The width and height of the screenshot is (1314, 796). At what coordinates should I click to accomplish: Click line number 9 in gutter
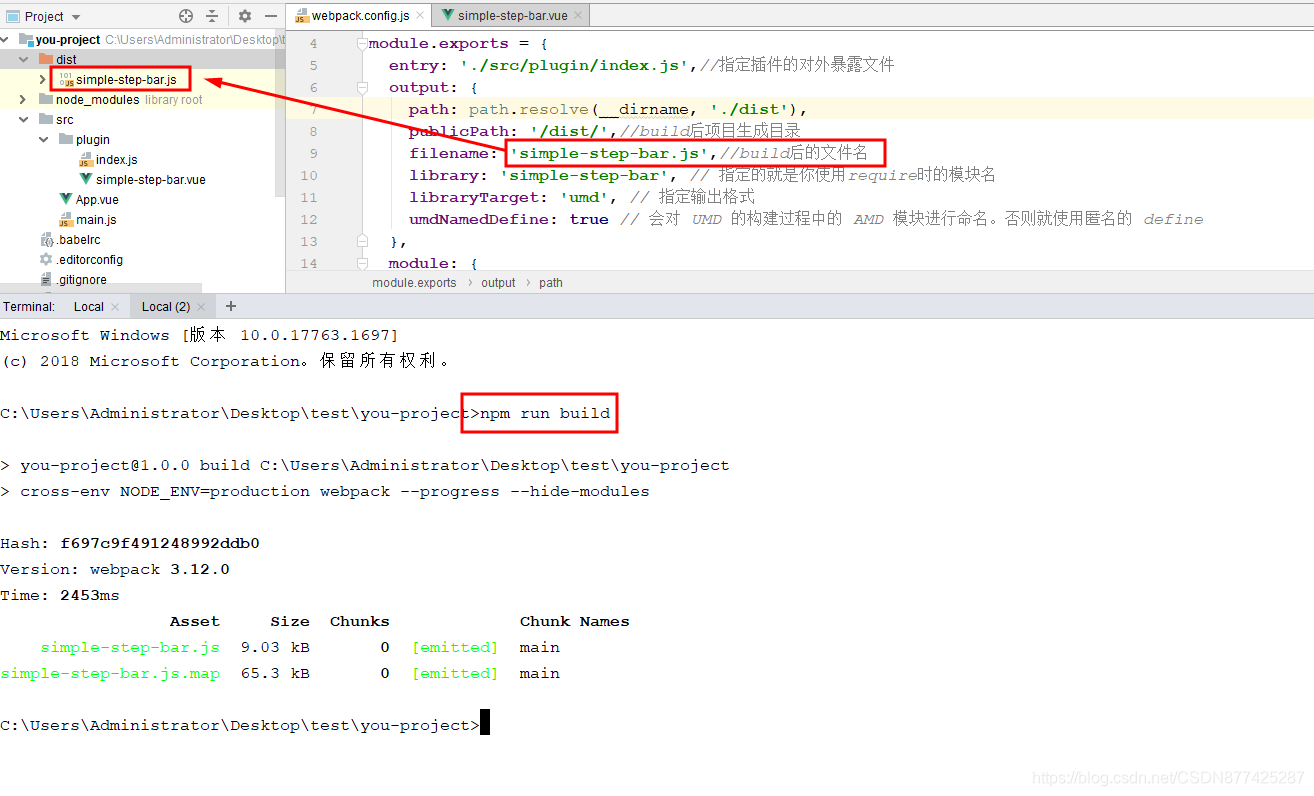pyautogui.click(x=313, y=154)
